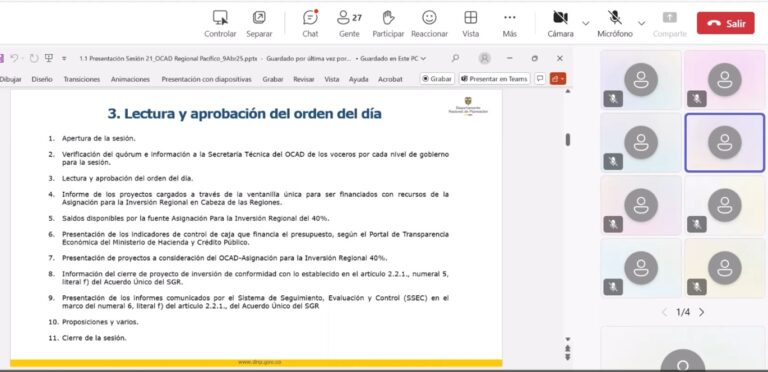Click the Presentar en Teams button
Viewport: 768px width, 372px height.
[495, 79]
